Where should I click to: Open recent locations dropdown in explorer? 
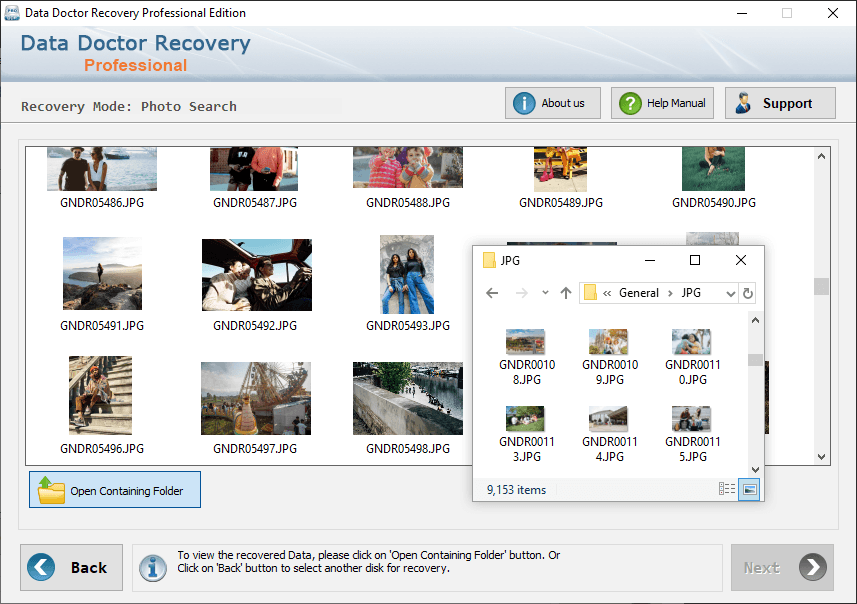click(545, 292)
